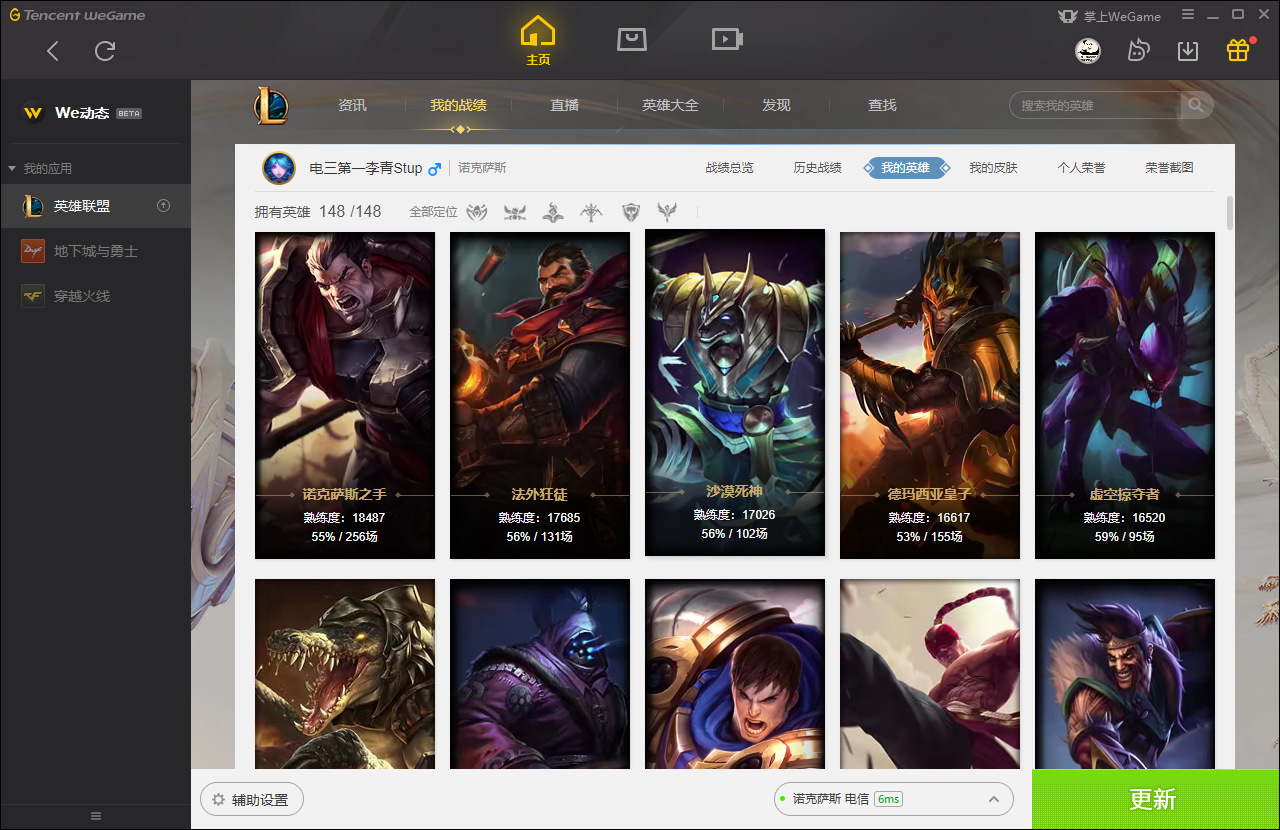
Task: Open the 发现 tab
Action: tap(776, 105)
